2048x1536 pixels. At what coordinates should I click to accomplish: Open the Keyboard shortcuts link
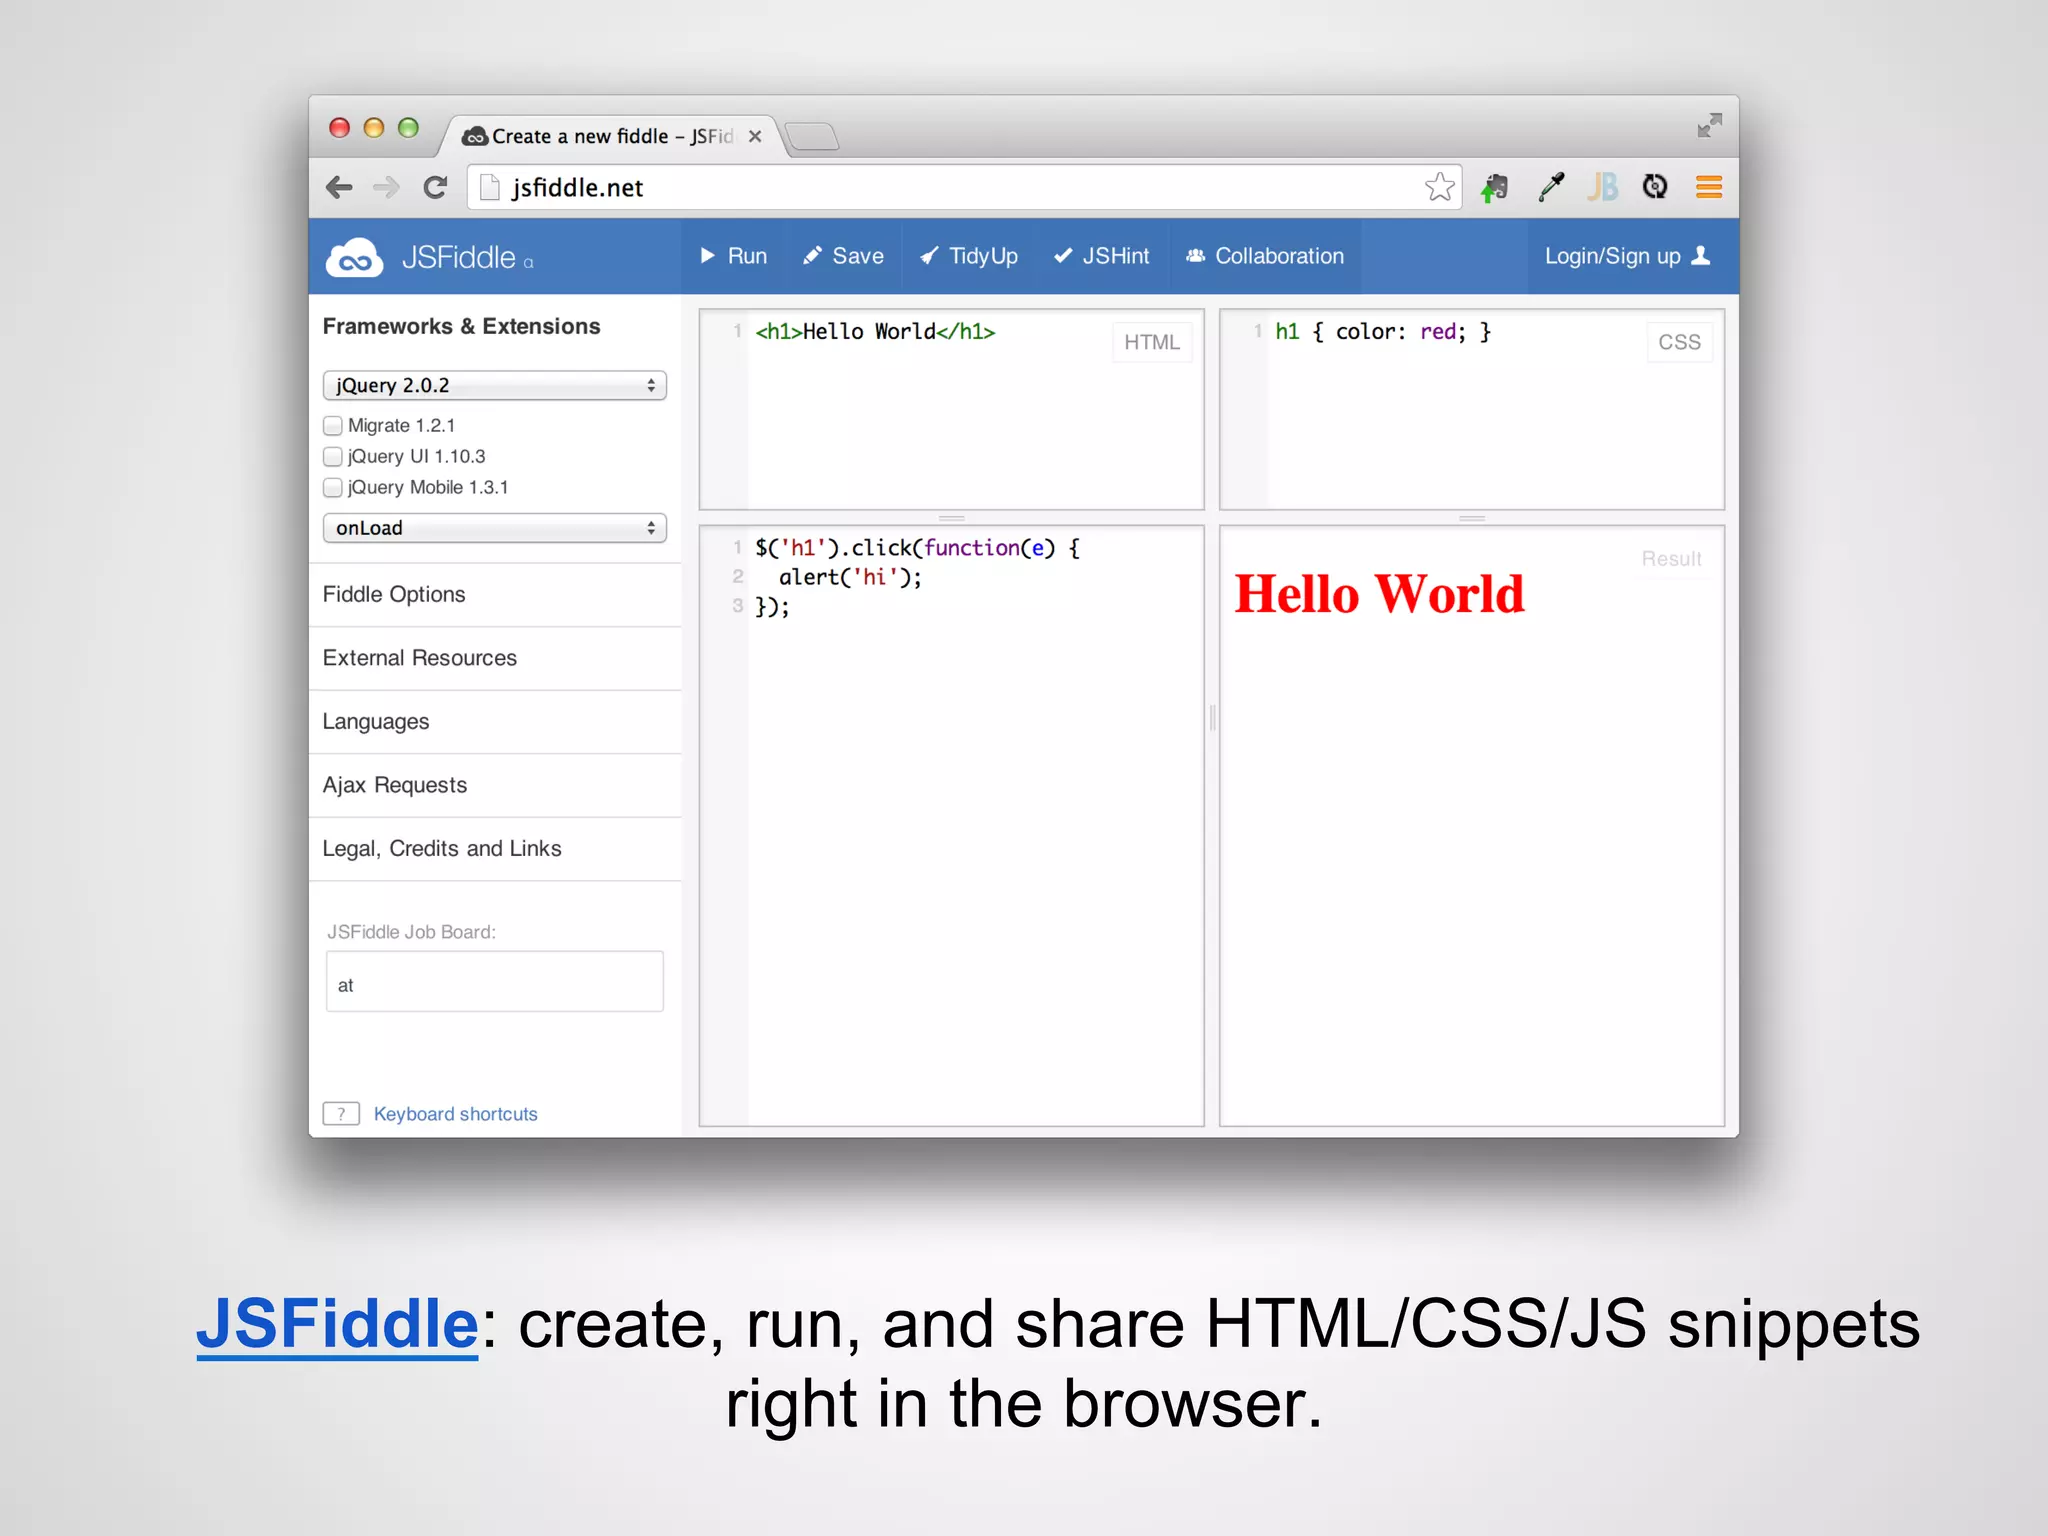[455, 1114]
